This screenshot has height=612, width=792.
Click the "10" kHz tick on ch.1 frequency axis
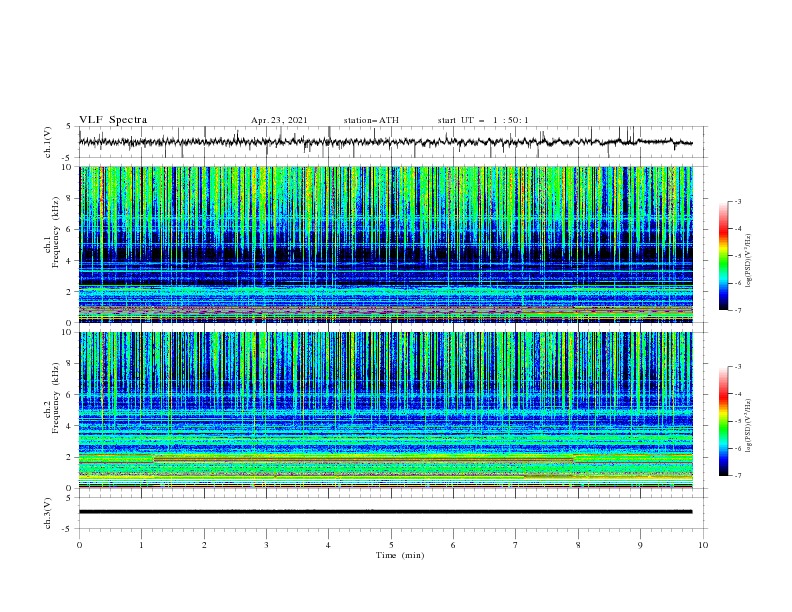point(67,167)
